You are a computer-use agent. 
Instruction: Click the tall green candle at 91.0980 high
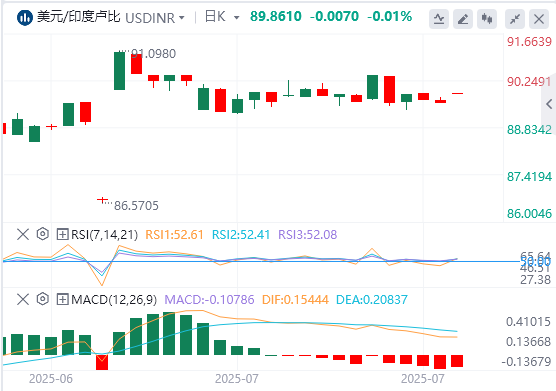(119, 71)
